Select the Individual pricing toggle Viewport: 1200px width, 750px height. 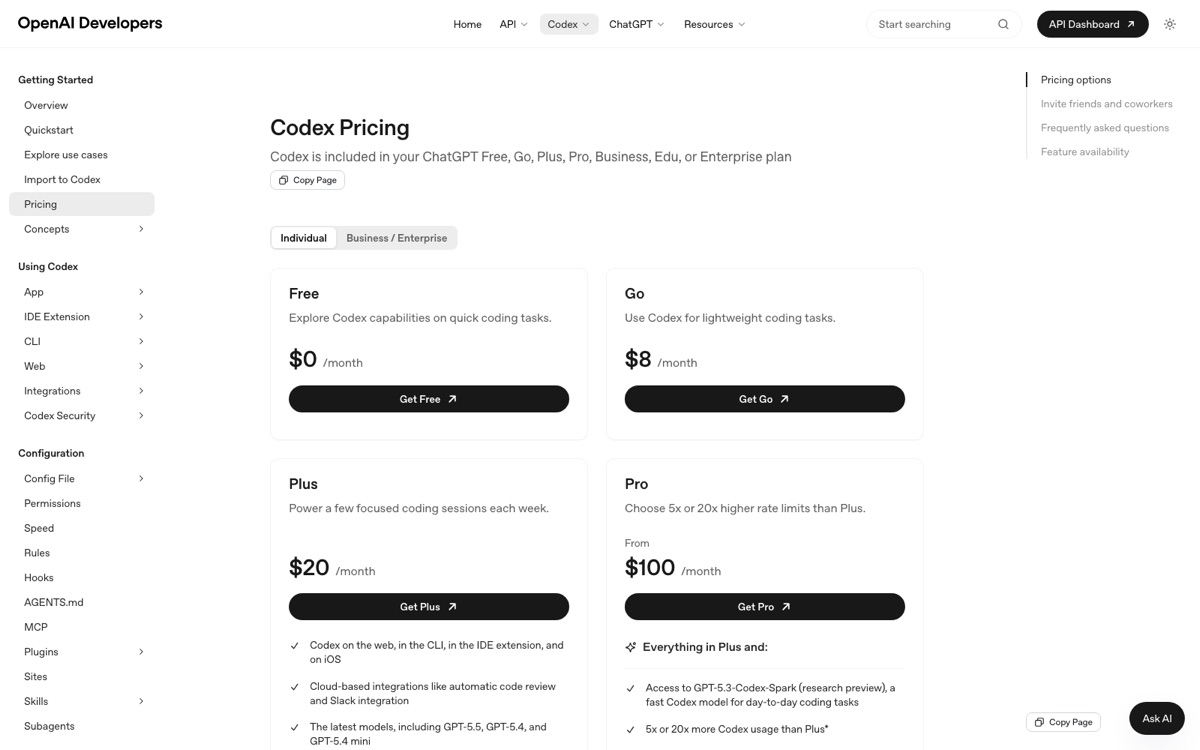[304, 238]
